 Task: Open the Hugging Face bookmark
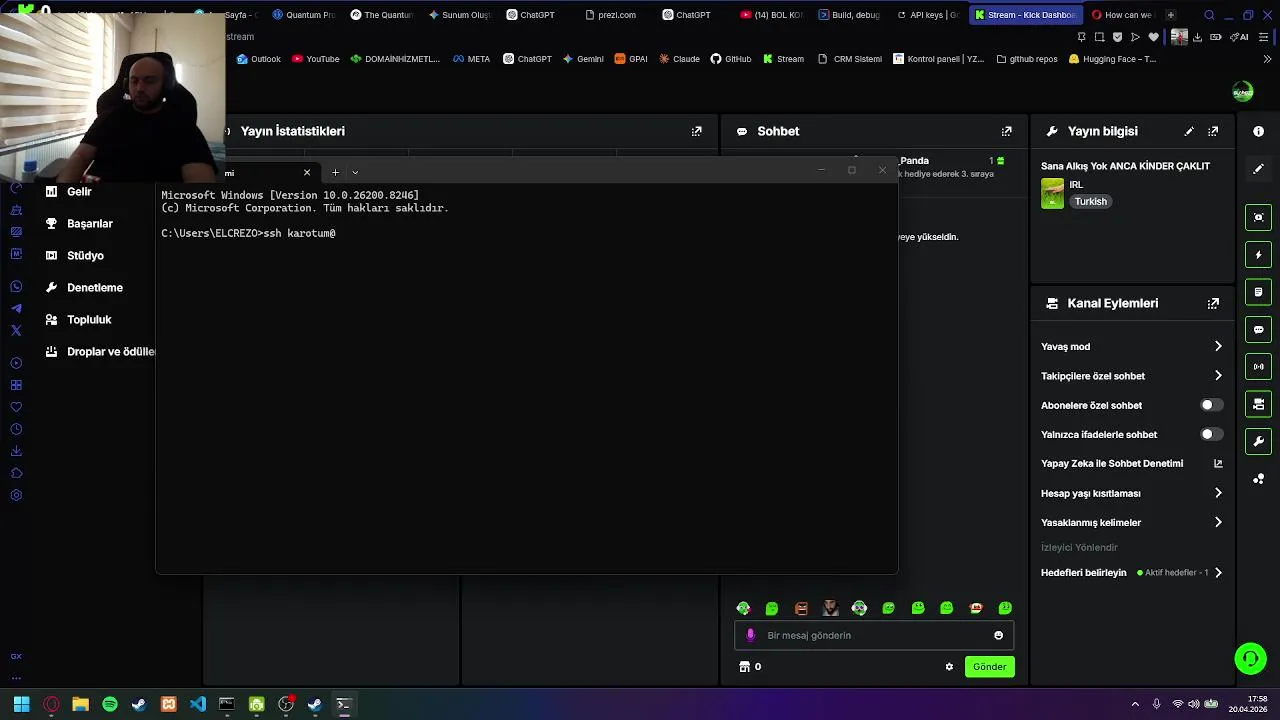pos(1112,59)
